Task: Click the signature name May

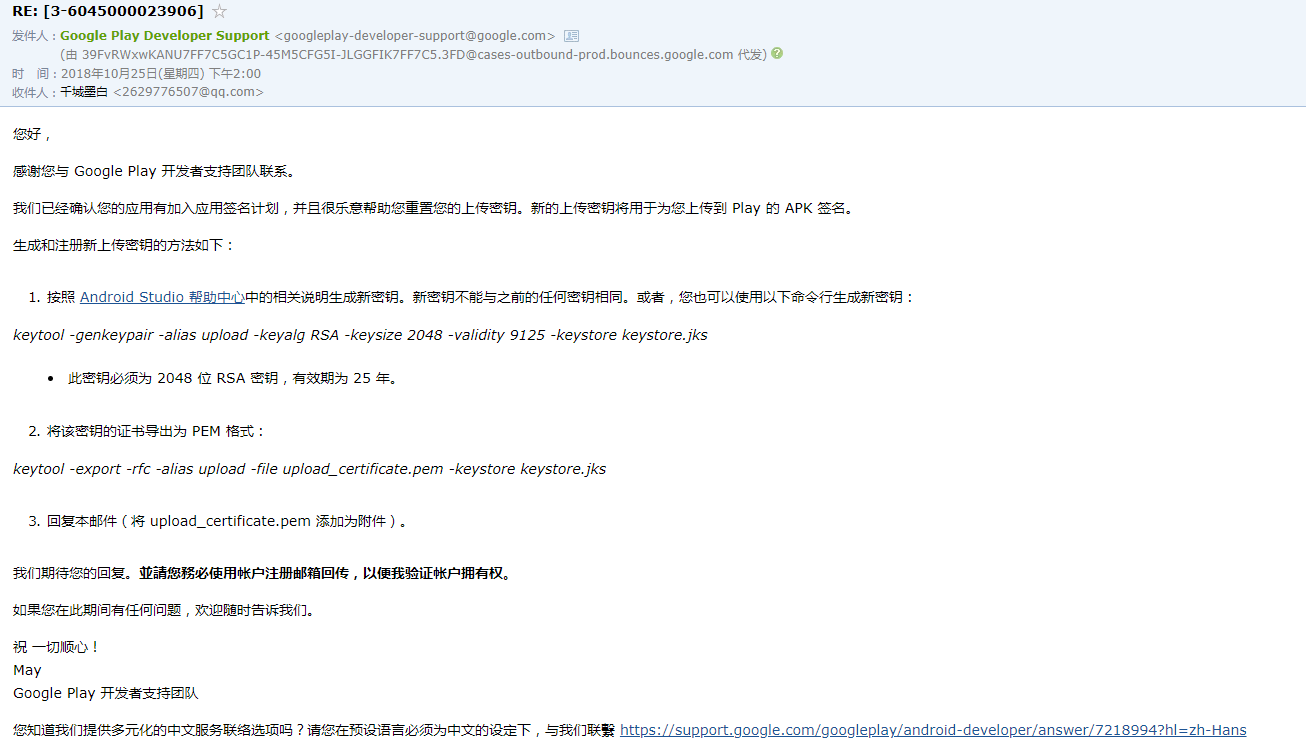Action: [x=27, y=670]
